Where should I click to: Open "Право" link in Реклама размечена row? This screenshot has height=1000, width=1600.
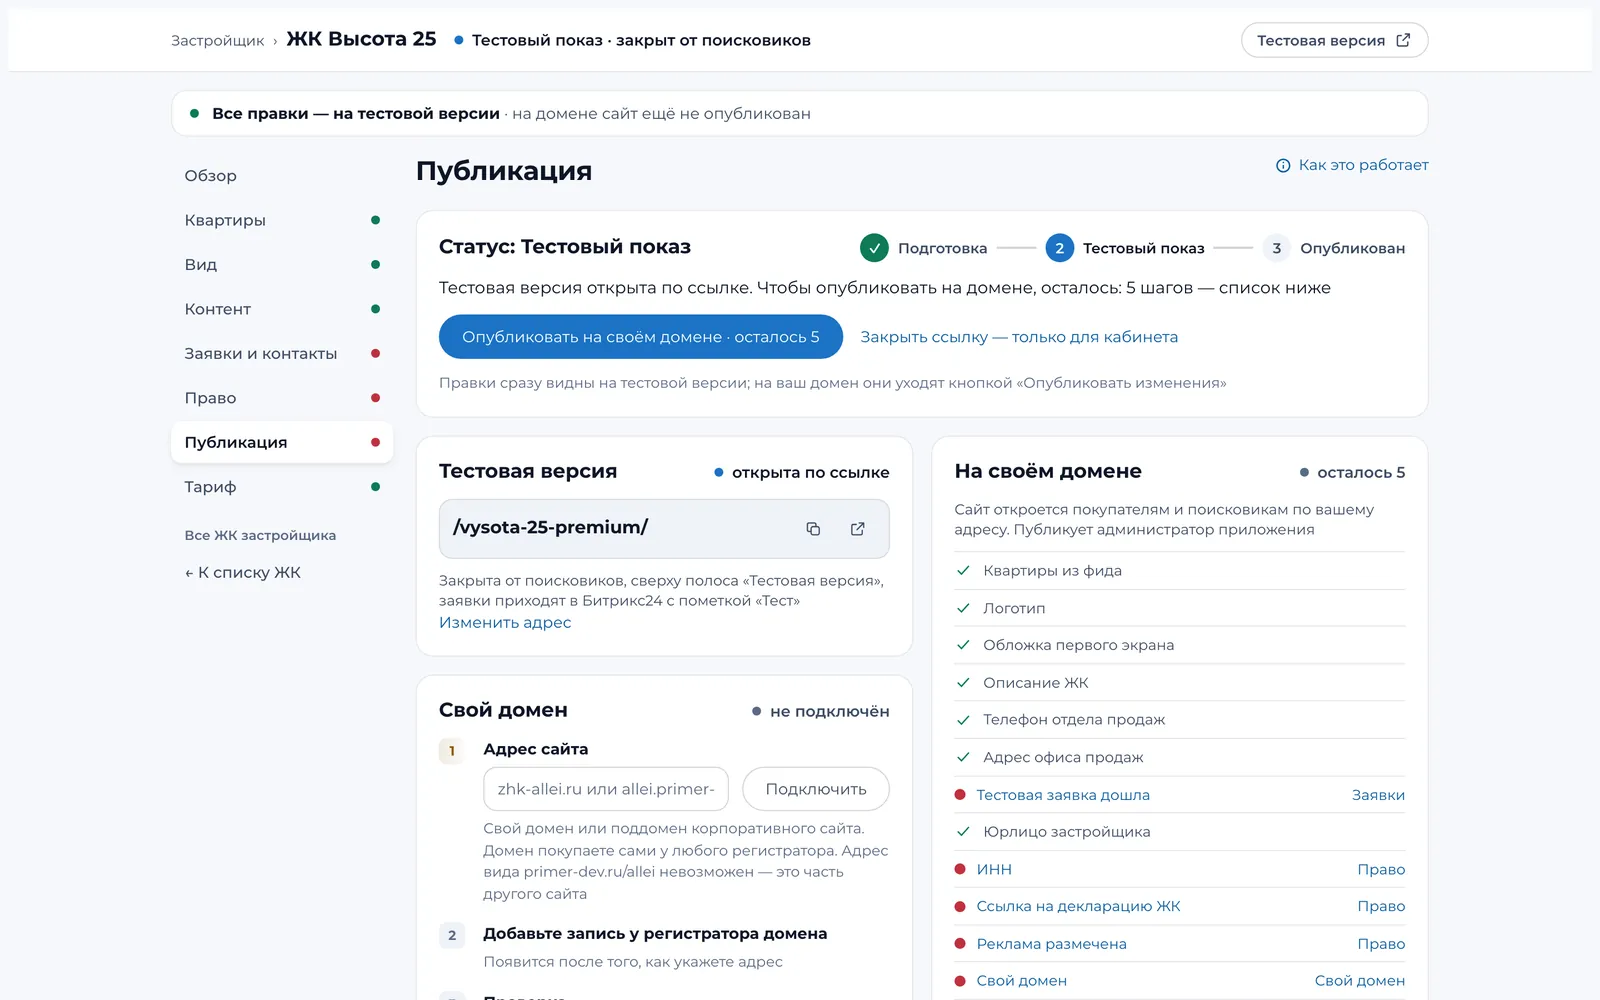[x=1381, y=944]
